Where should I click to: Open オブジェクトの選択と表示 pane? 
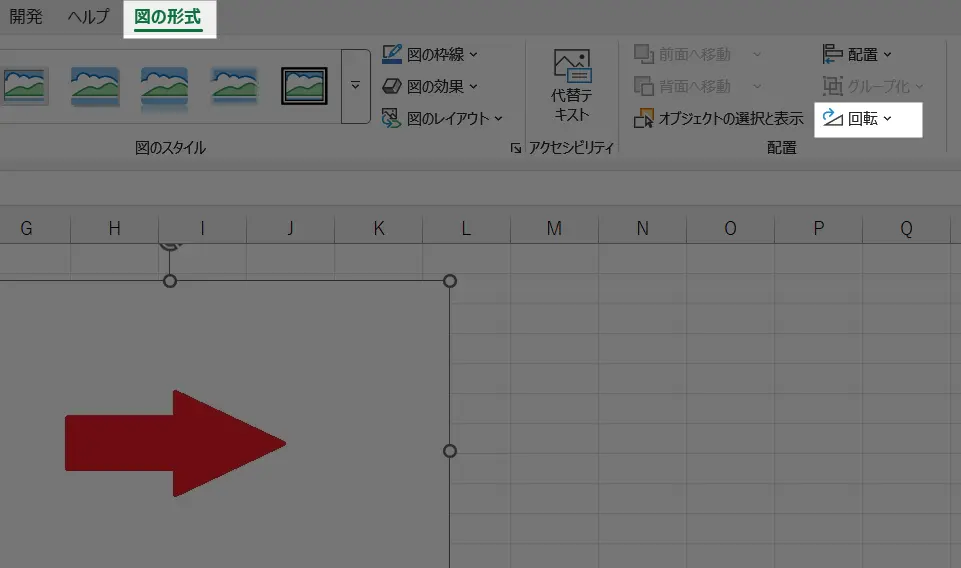(719, 118)
